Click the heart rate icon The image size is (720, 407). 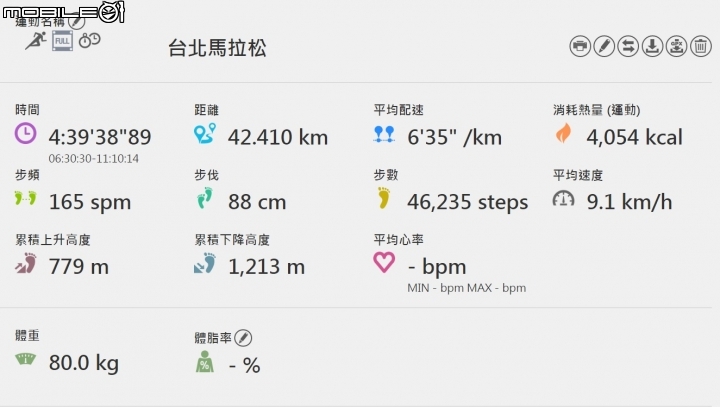pos(384,263)
